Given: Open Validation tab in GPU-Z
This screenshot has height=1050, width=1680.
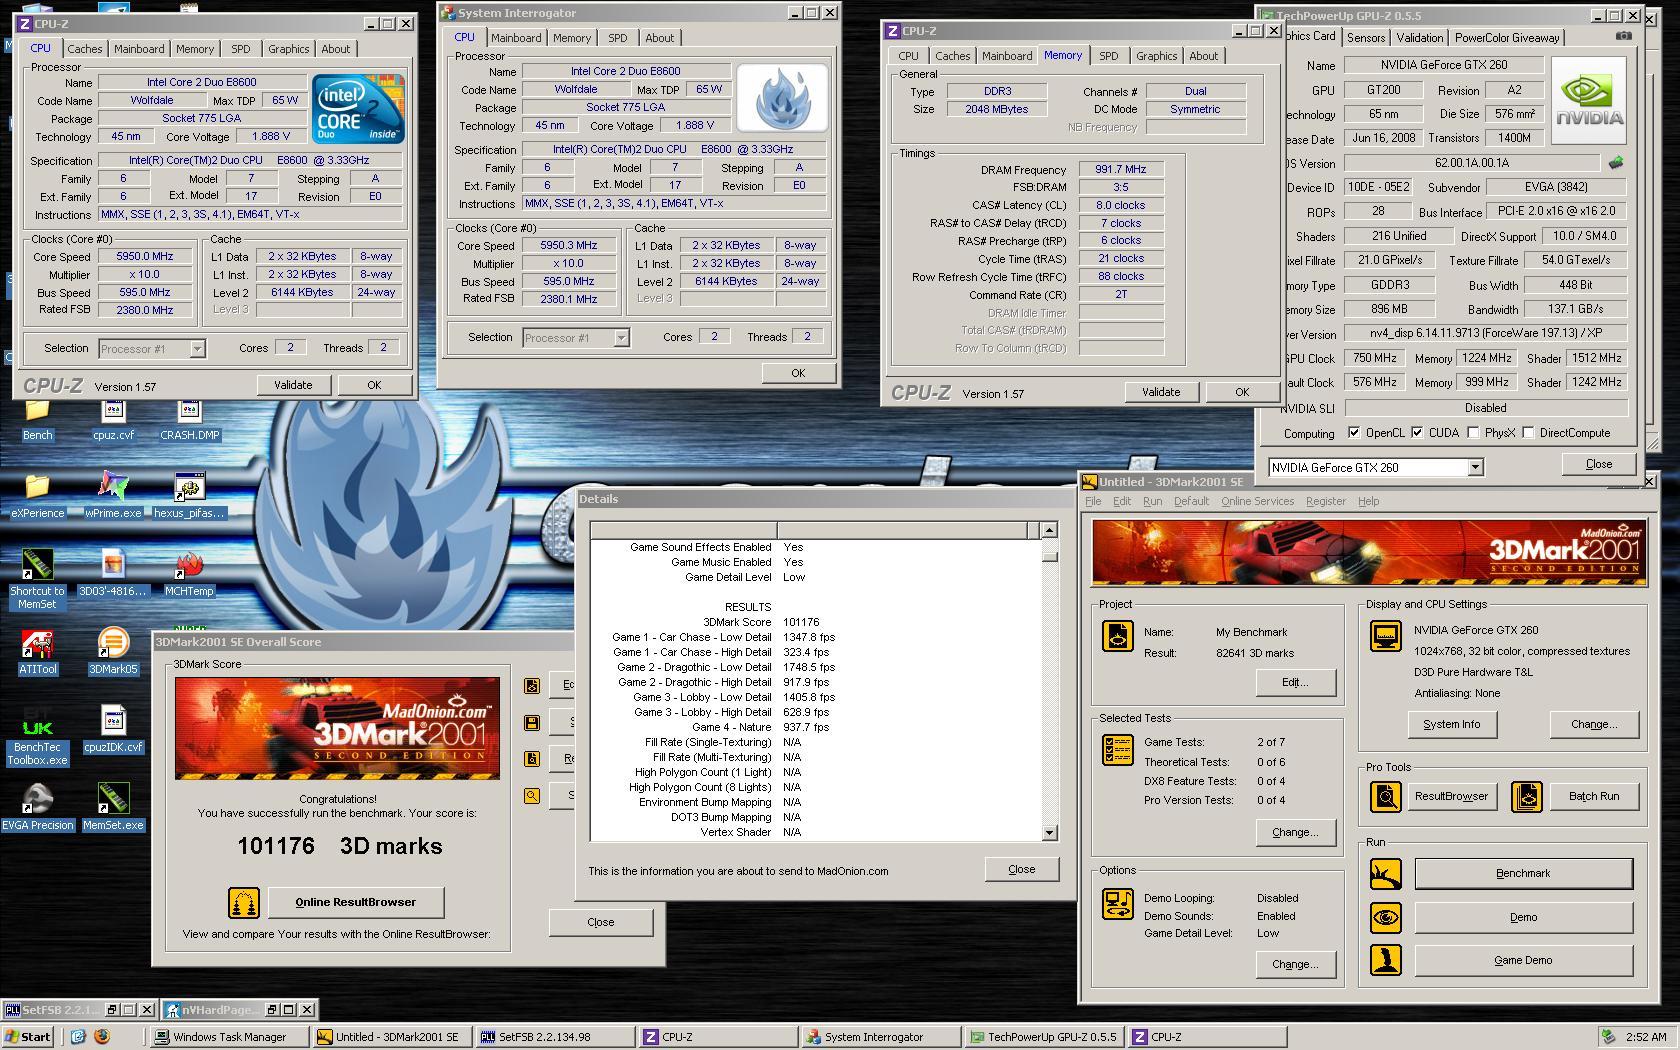Looking at the screenshot, I should [1419, 38].
